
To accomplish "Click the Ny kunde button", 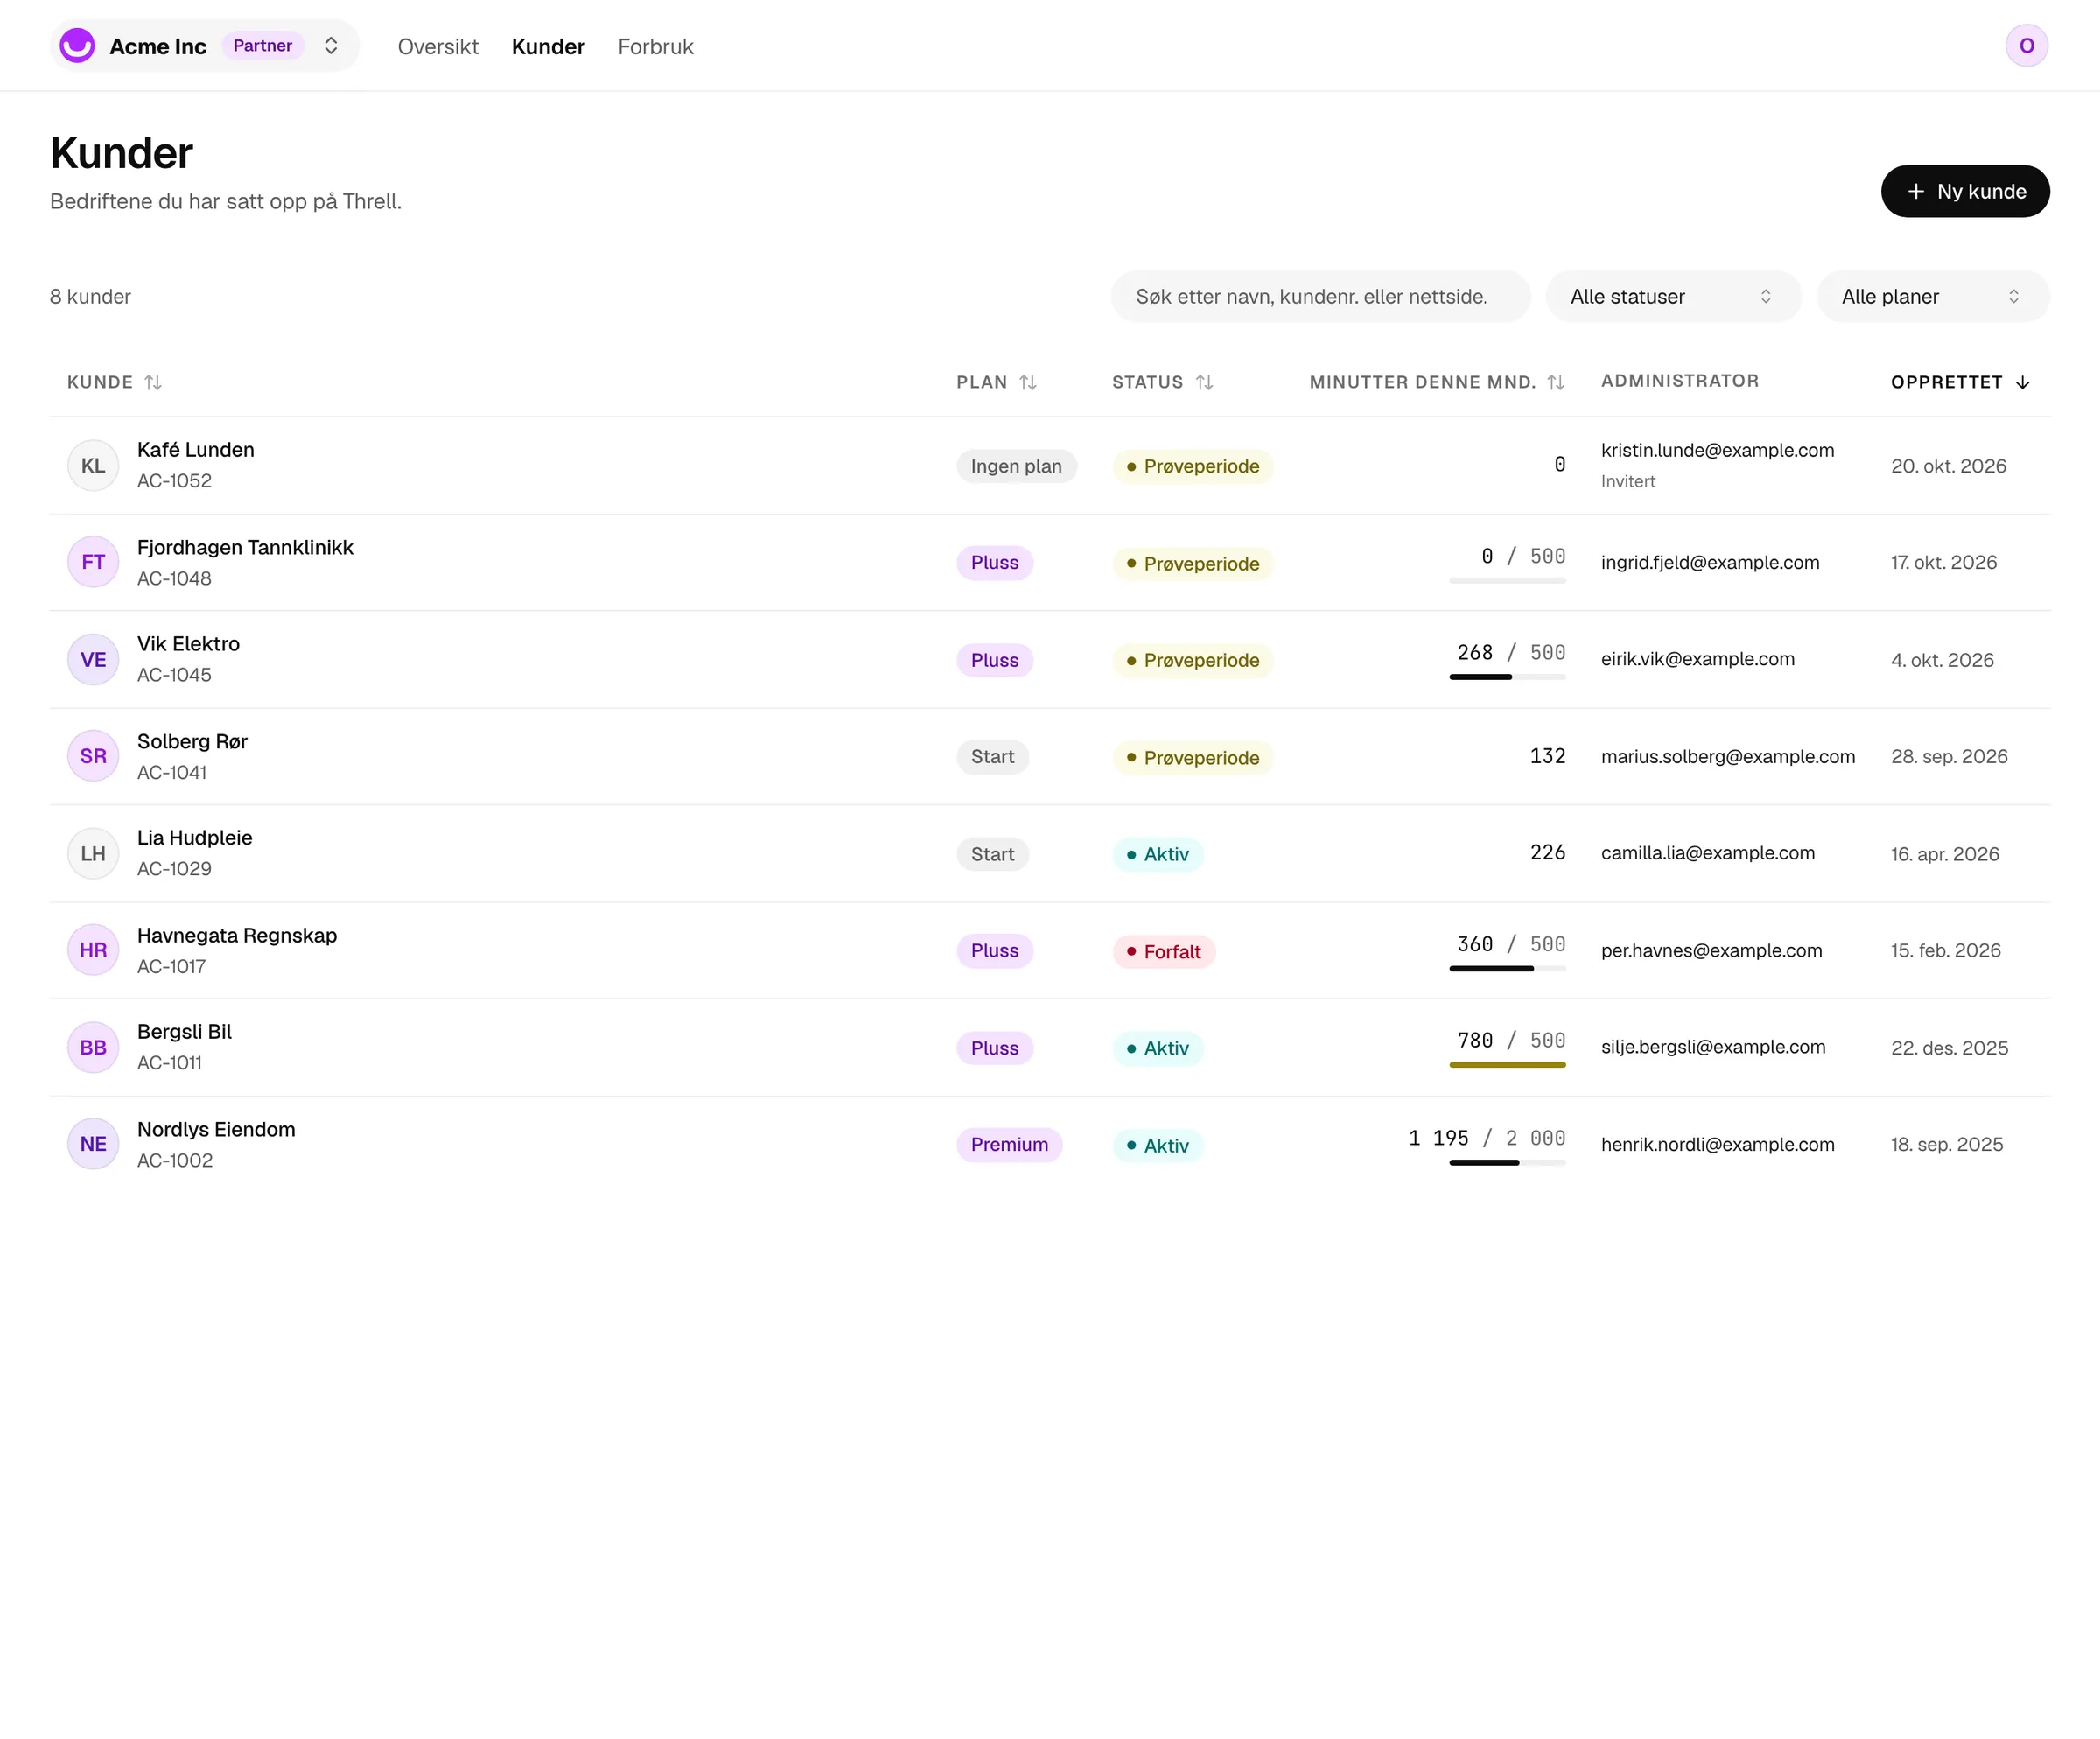I will (x=1965, y=191).
